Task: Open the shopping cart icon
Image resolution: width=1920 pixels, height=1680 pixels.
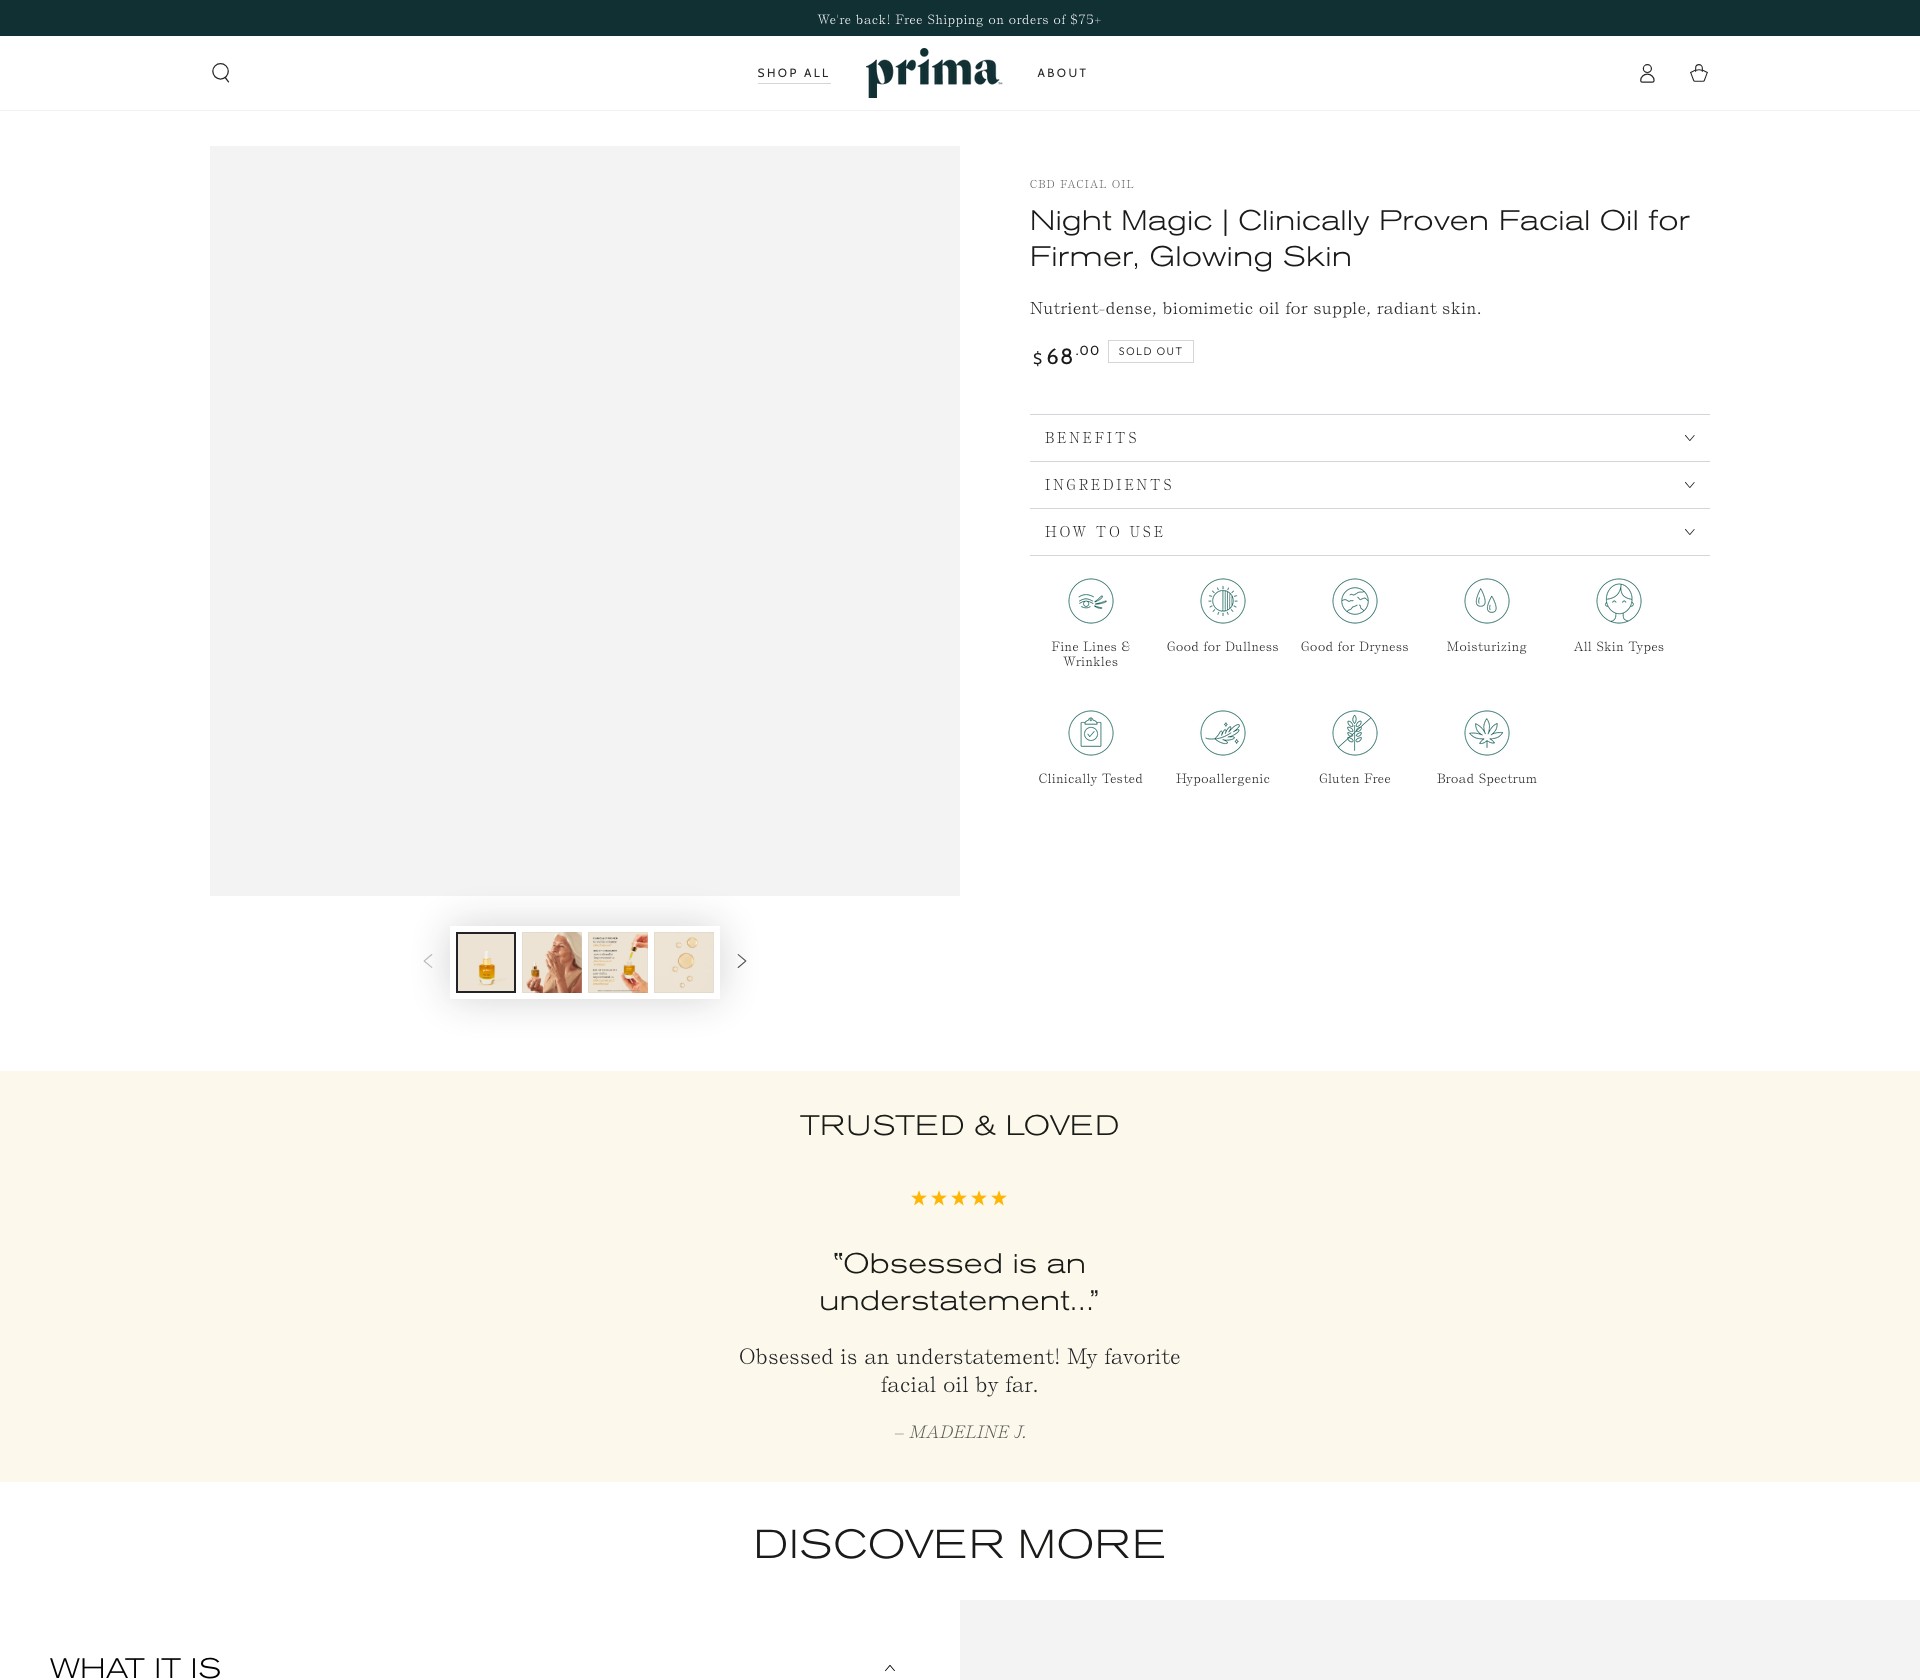Action: click(1698, 73)
